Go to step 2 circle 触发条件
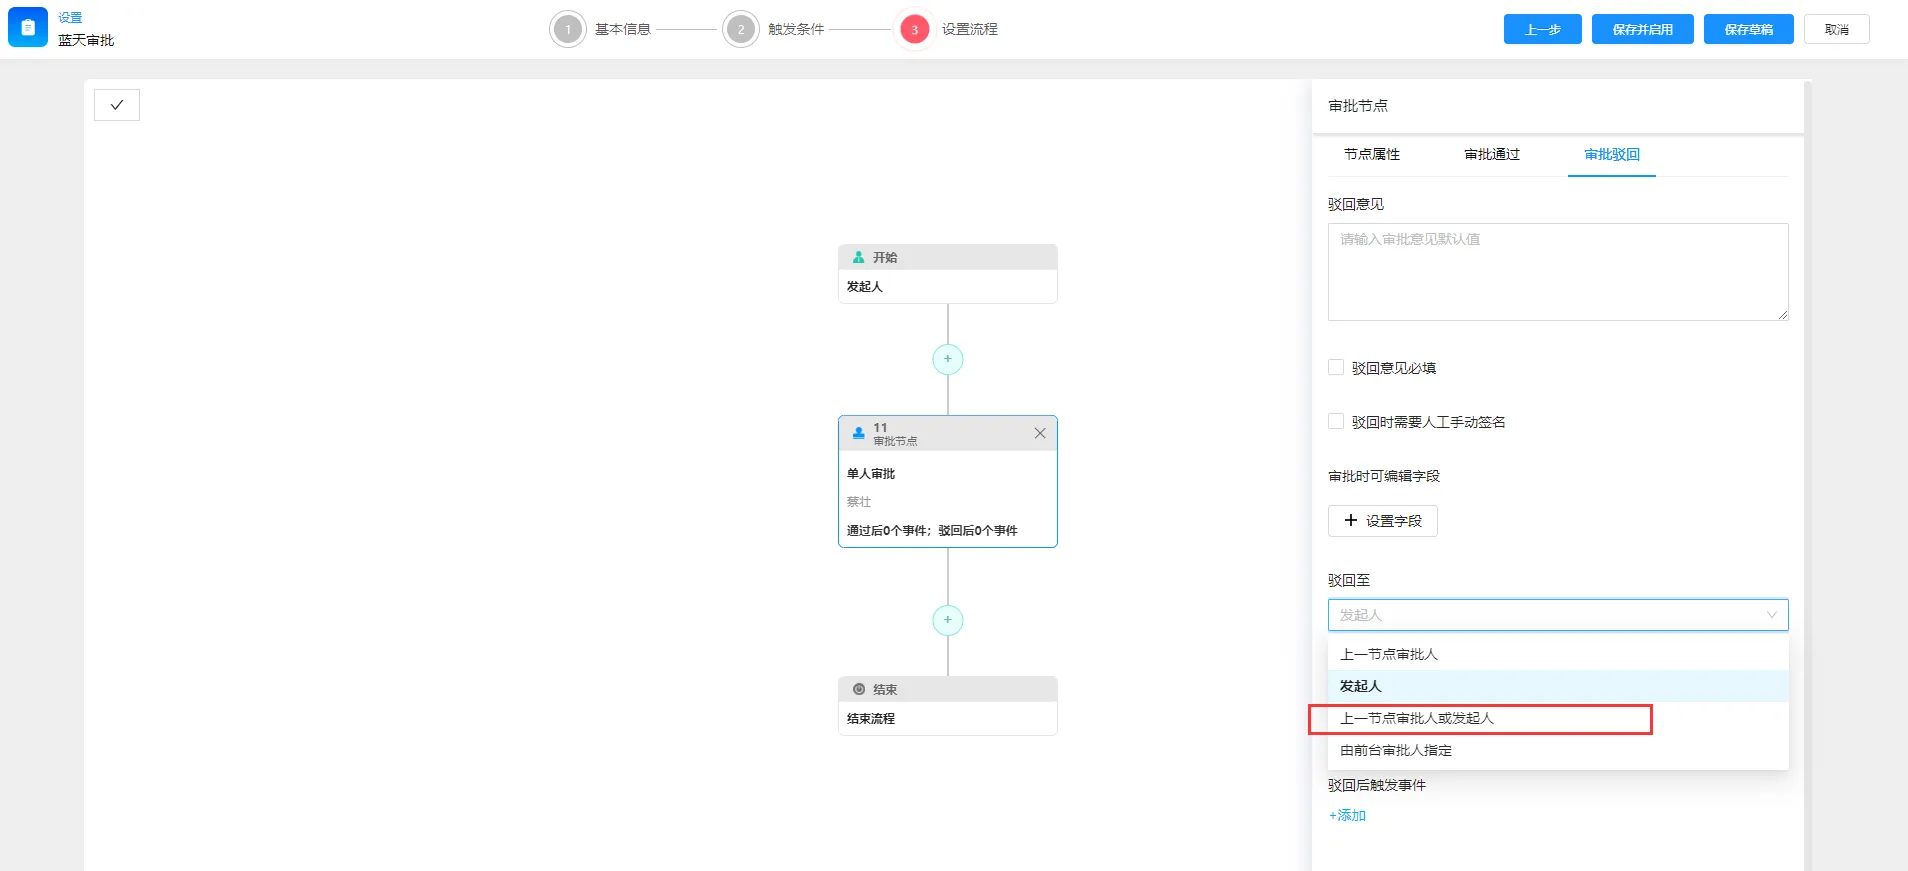 (741, 30)
